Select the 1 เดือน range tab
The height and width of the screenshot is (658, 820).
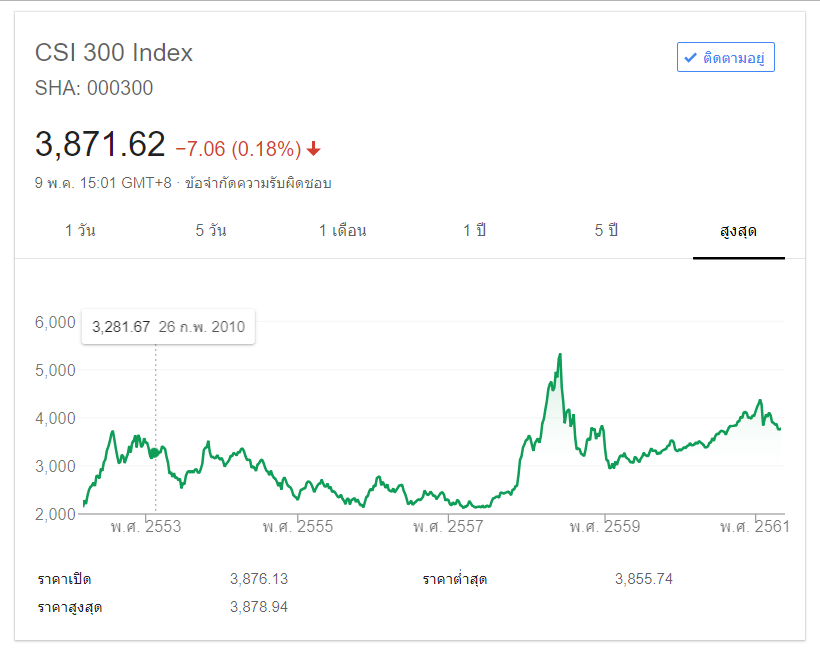click(343, 231)
